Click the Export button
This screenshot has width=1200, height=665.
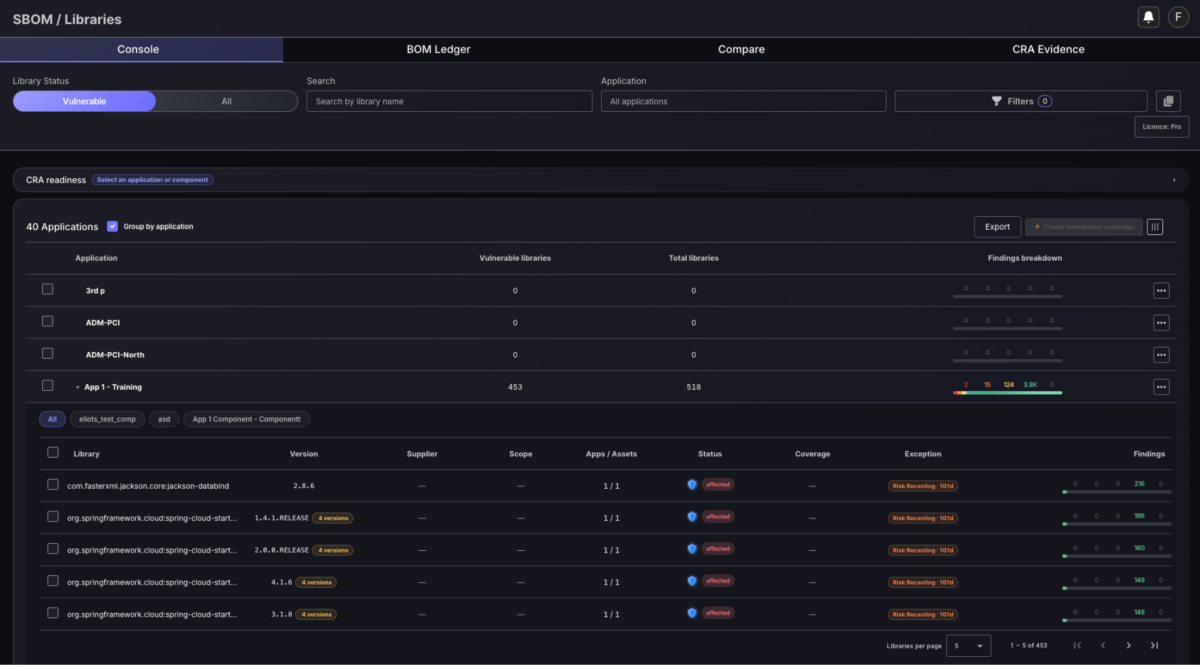(x=997, y=227)
